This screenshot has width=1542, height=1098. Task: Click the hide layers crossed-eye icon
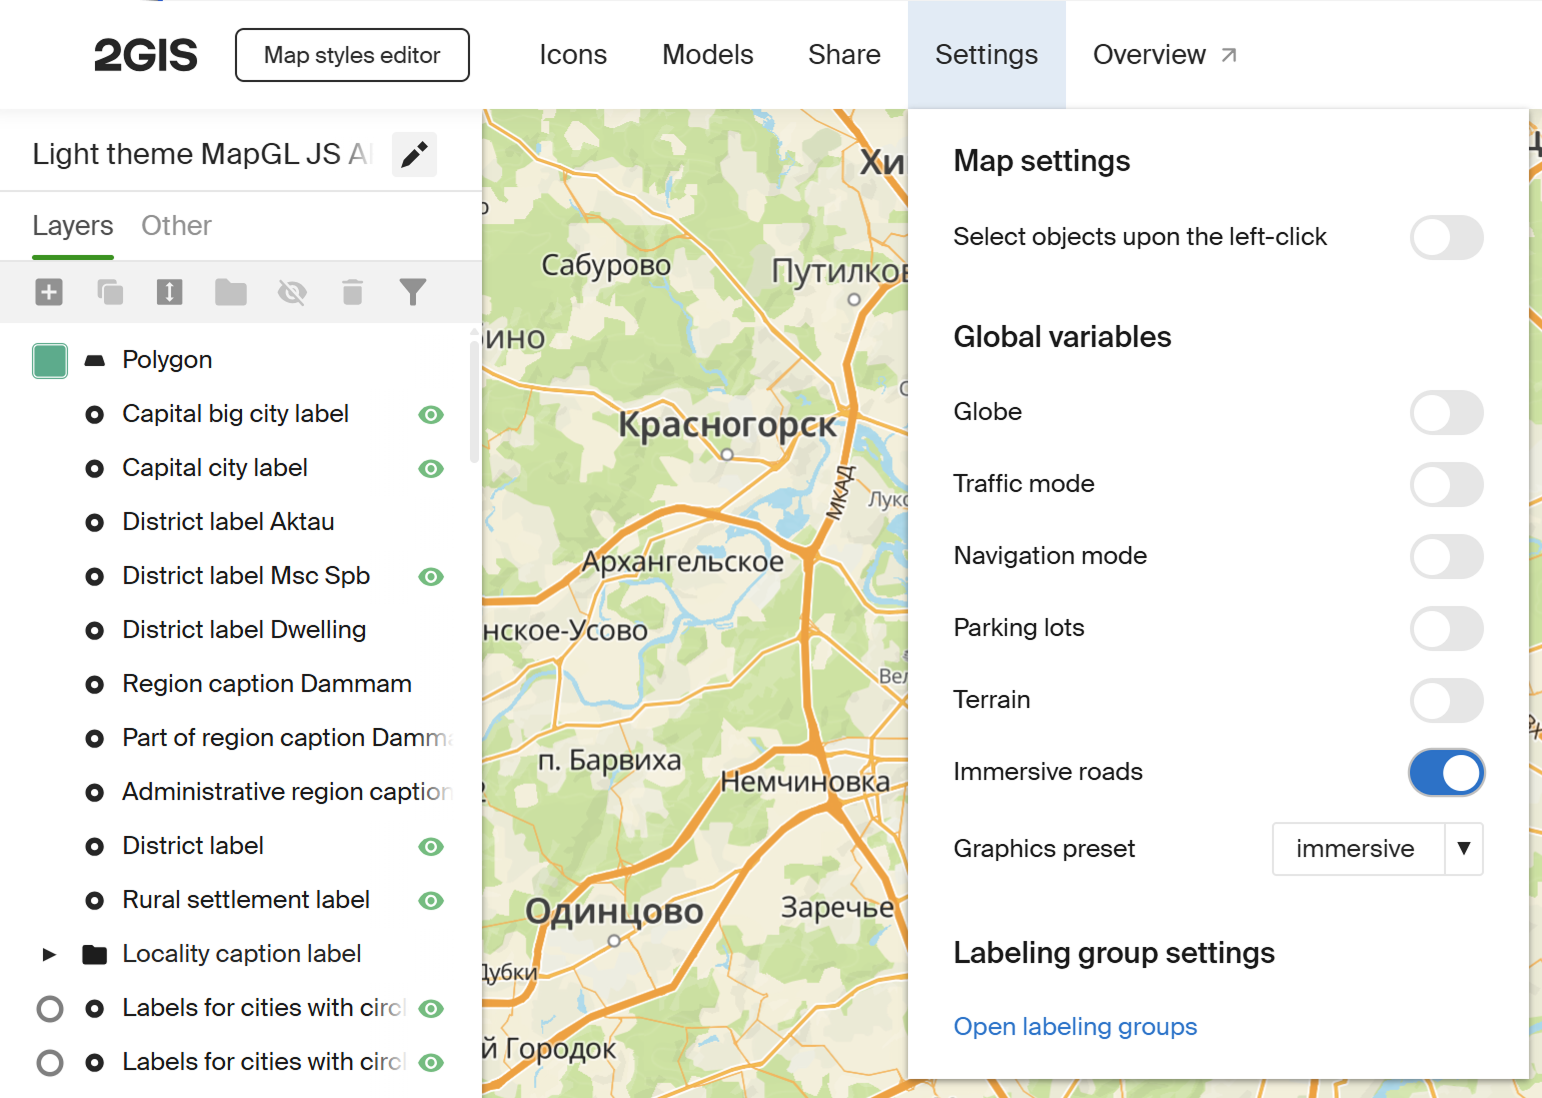[292, 292]
